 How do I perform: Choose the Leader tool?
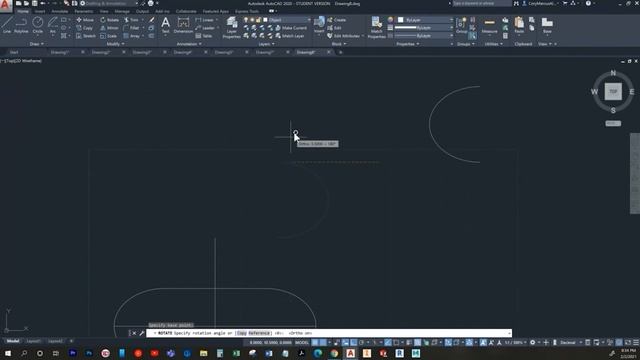205,28
